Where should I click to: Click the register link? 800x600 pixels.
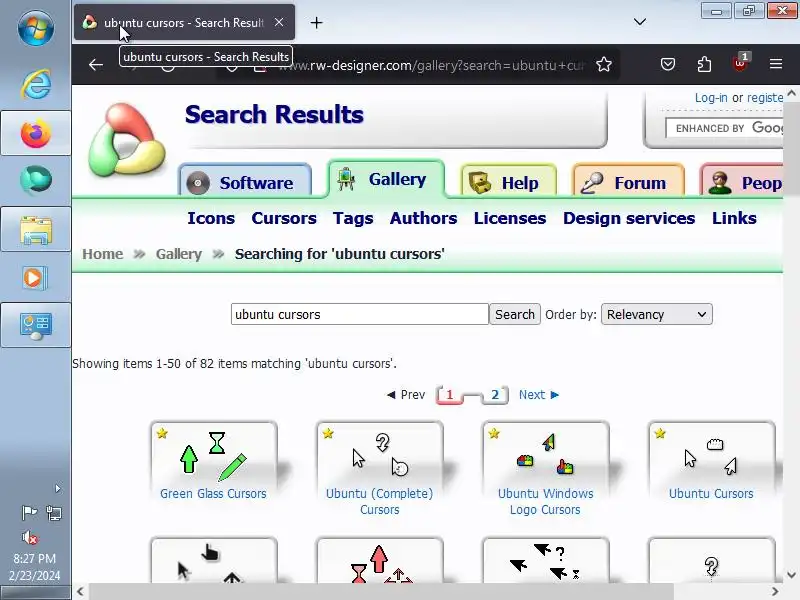click(765, 97)
